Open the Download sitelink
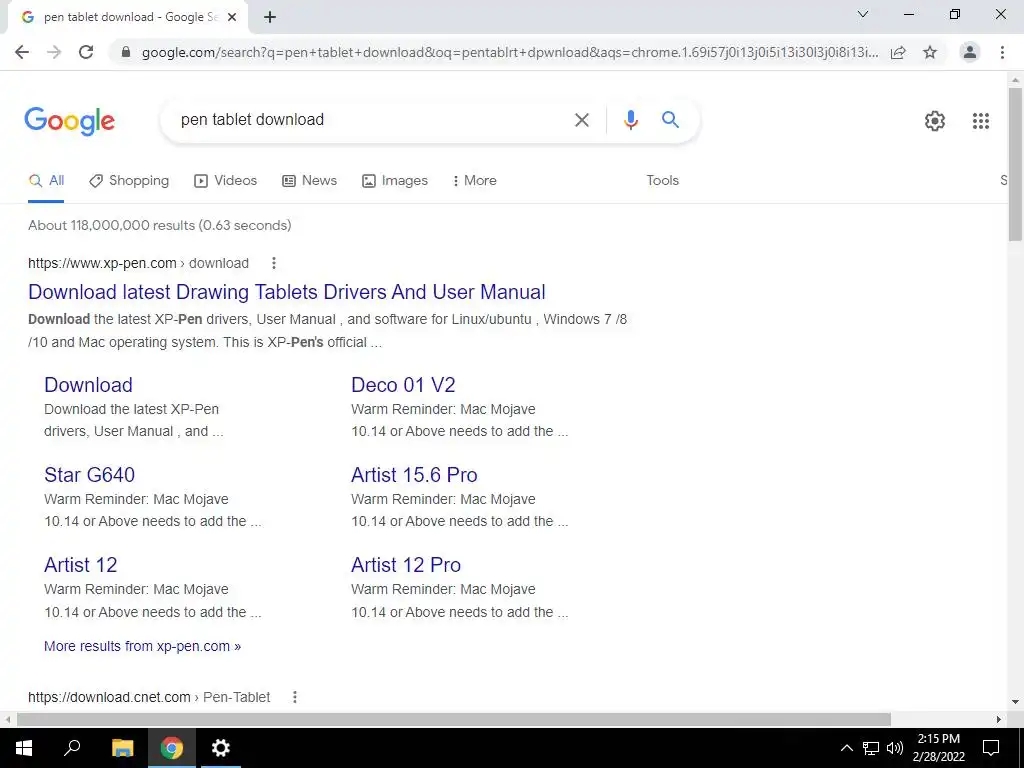Image resolution: width=1024 pixels, height=768 pixels. click(x=88, y=385)
